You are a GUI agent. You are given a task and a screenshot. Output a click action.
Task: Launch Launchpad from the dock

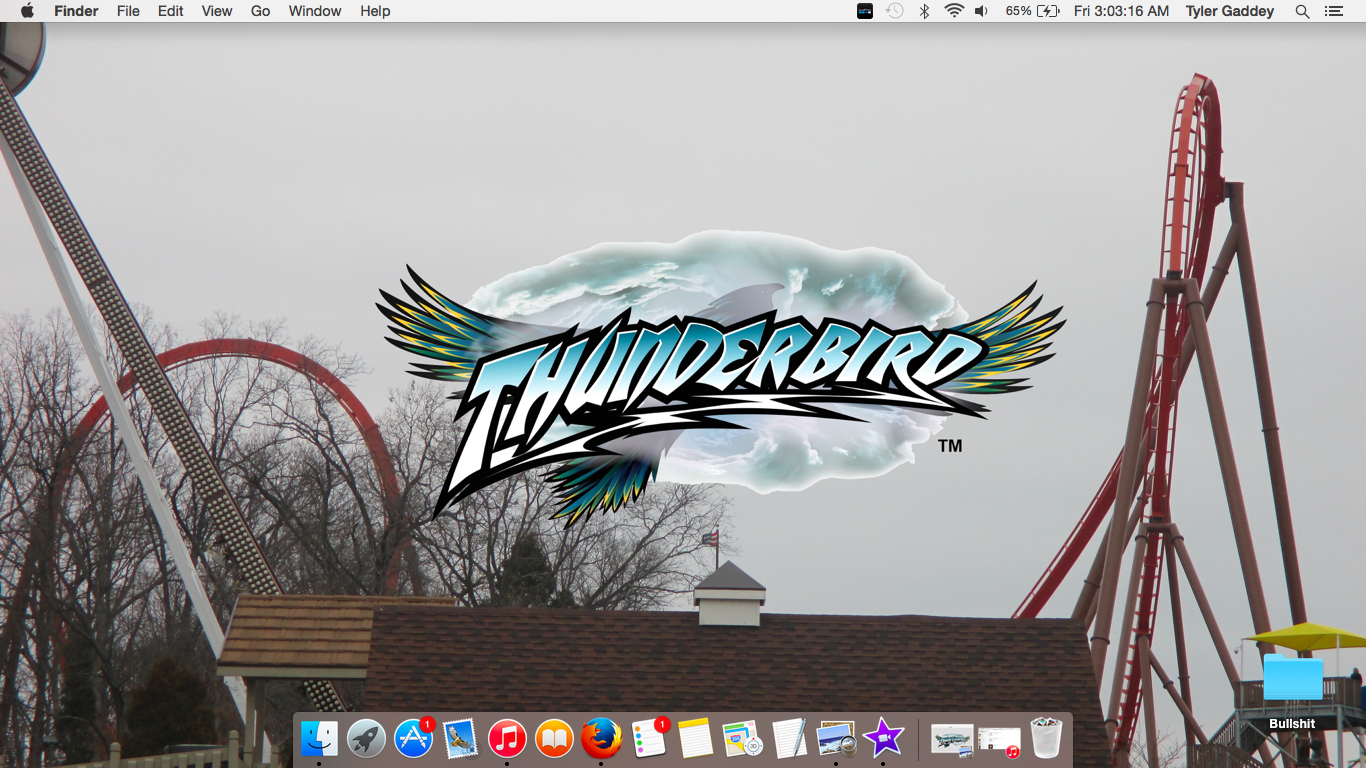367,739
